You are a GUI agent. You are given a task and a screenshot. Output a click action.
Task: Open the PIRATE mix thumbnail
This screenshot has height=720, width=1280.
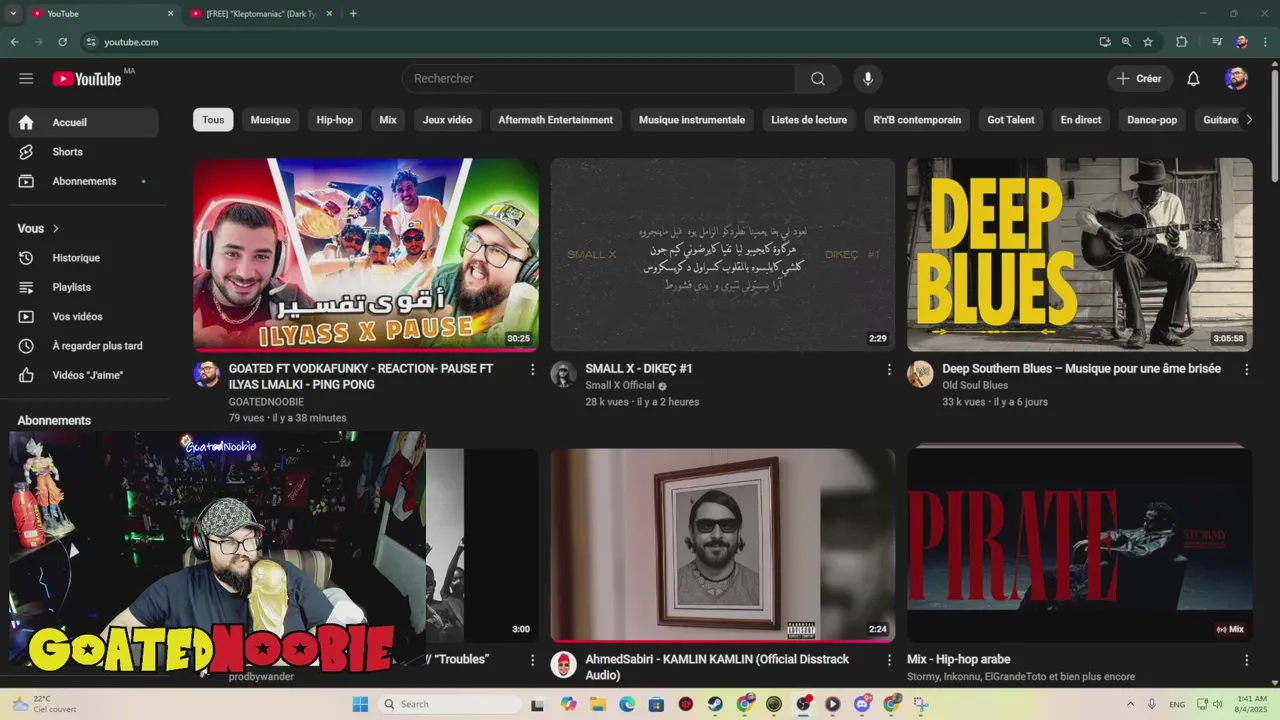coord(1080,544)
